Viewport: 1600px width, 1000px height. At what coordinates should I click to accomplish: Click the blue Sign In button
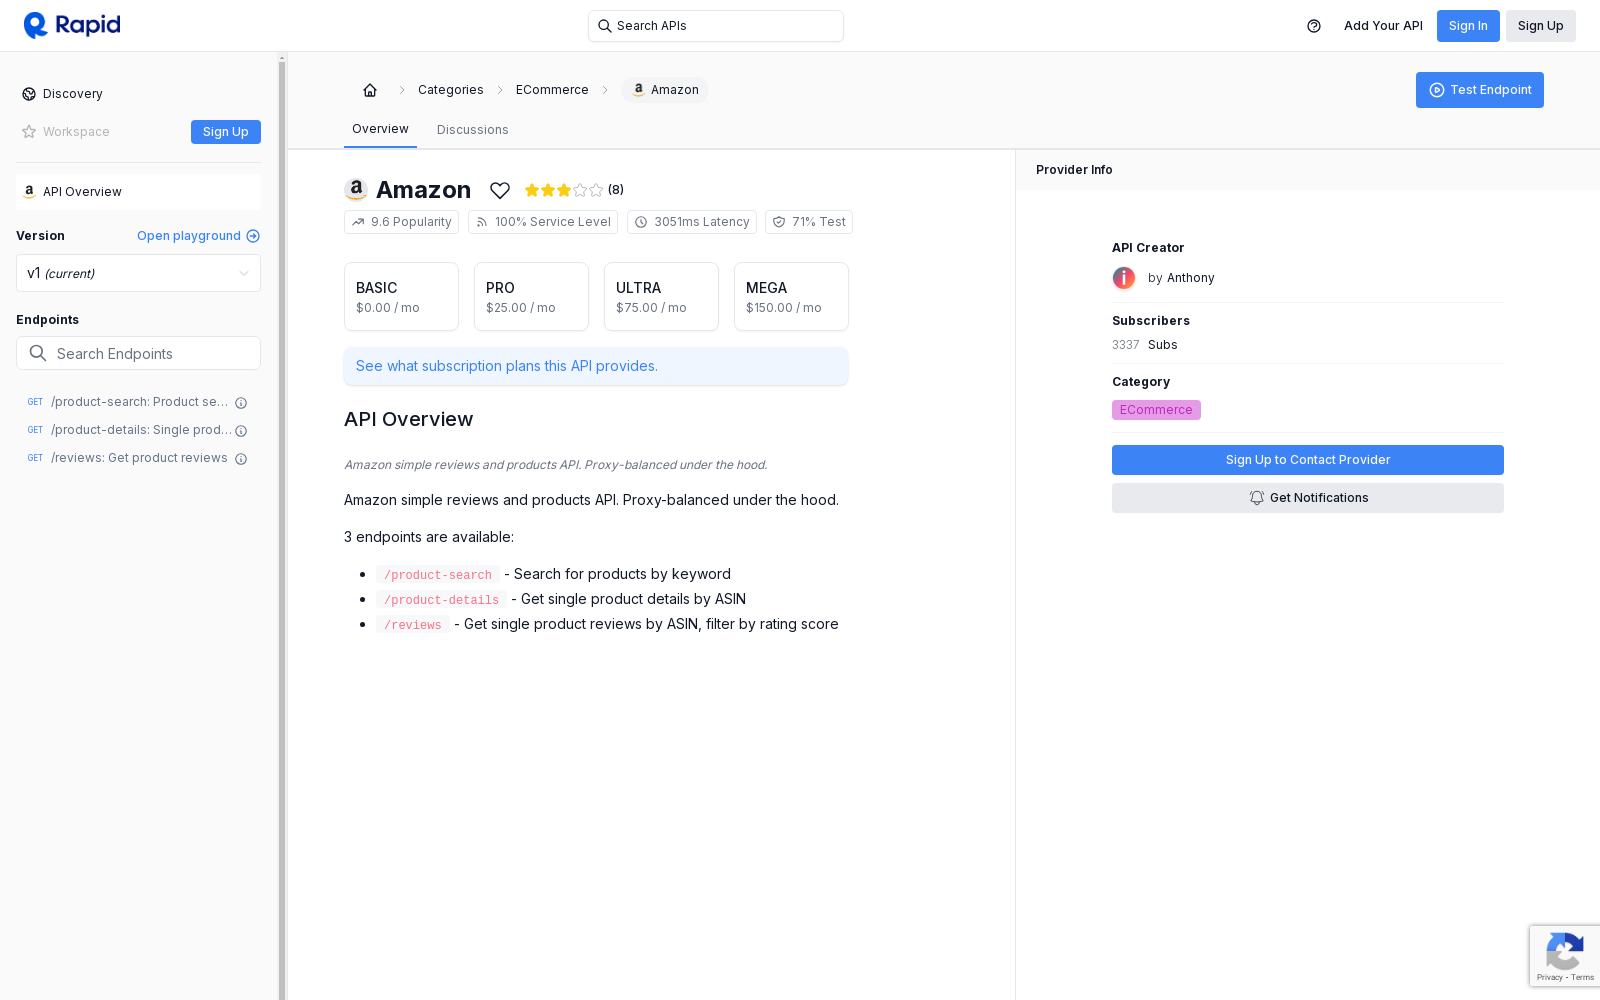(x=1468, y=26)
